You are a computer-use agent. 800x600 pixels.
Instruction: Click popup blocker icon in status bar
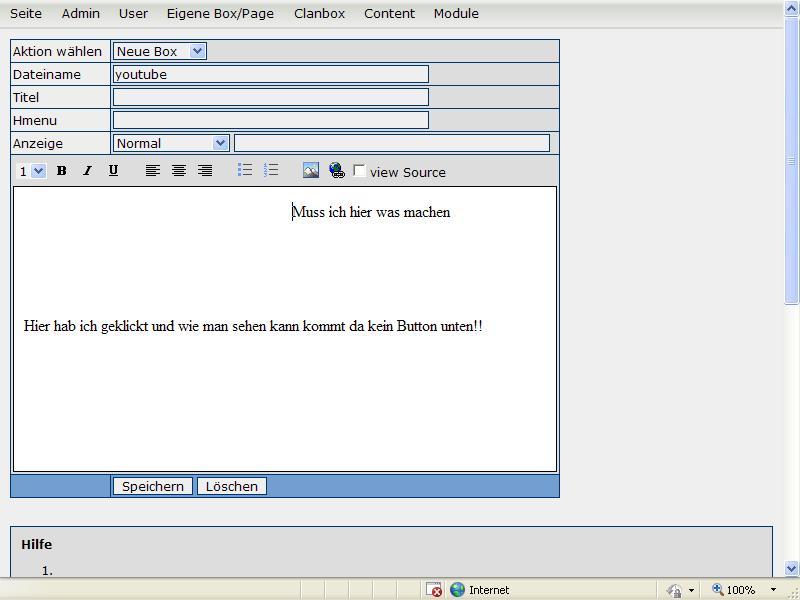click(434, 590)
